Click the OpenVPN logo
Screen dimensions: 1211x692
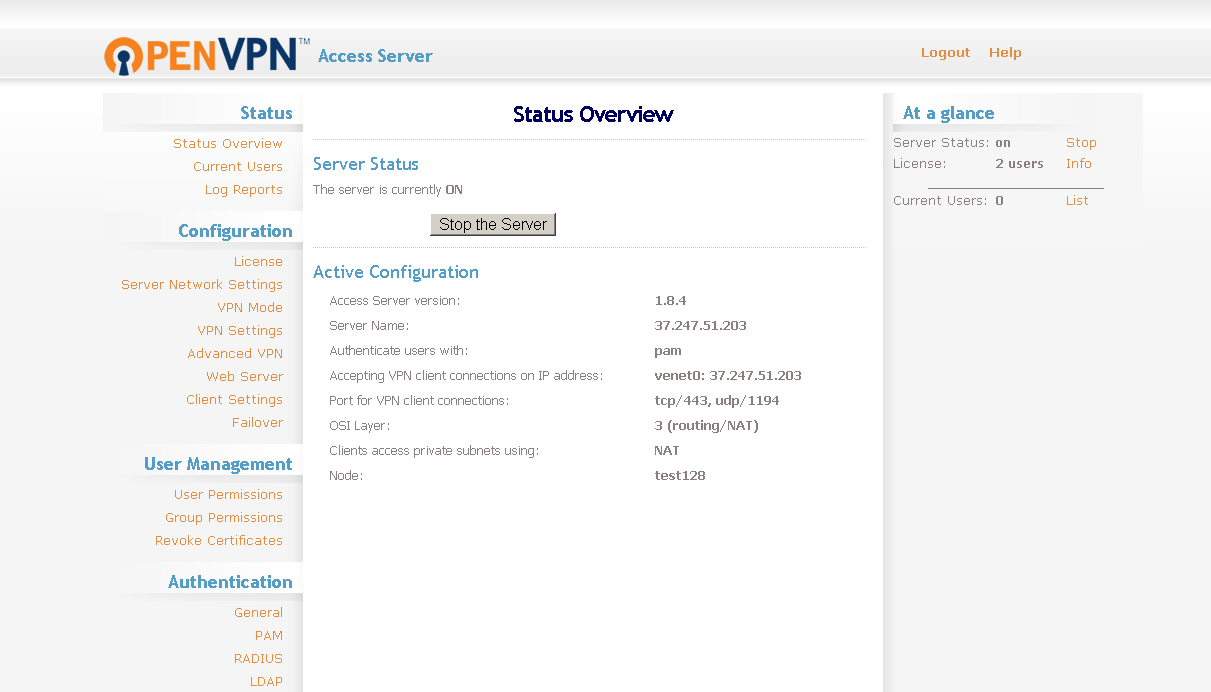pyautogui.click(x=206, y=55)
